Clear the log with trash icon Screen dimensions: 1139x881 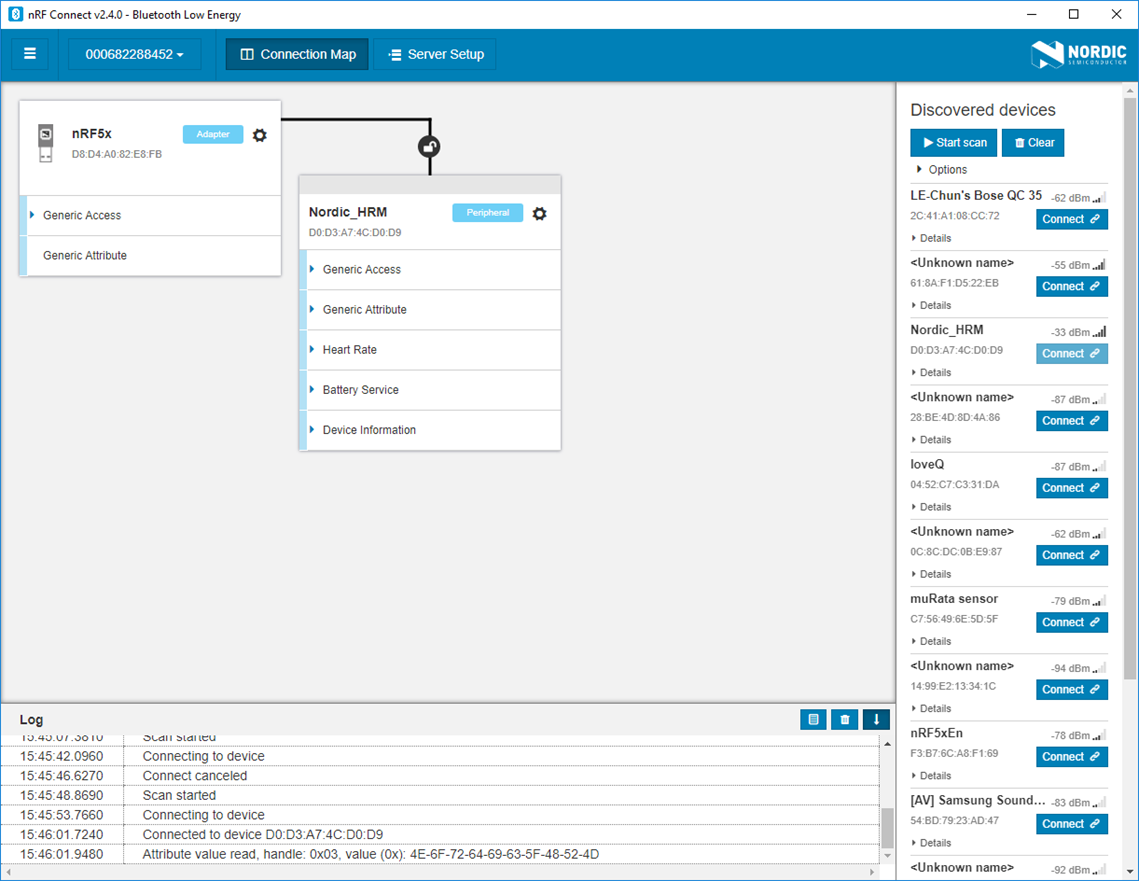pos(845,720)
